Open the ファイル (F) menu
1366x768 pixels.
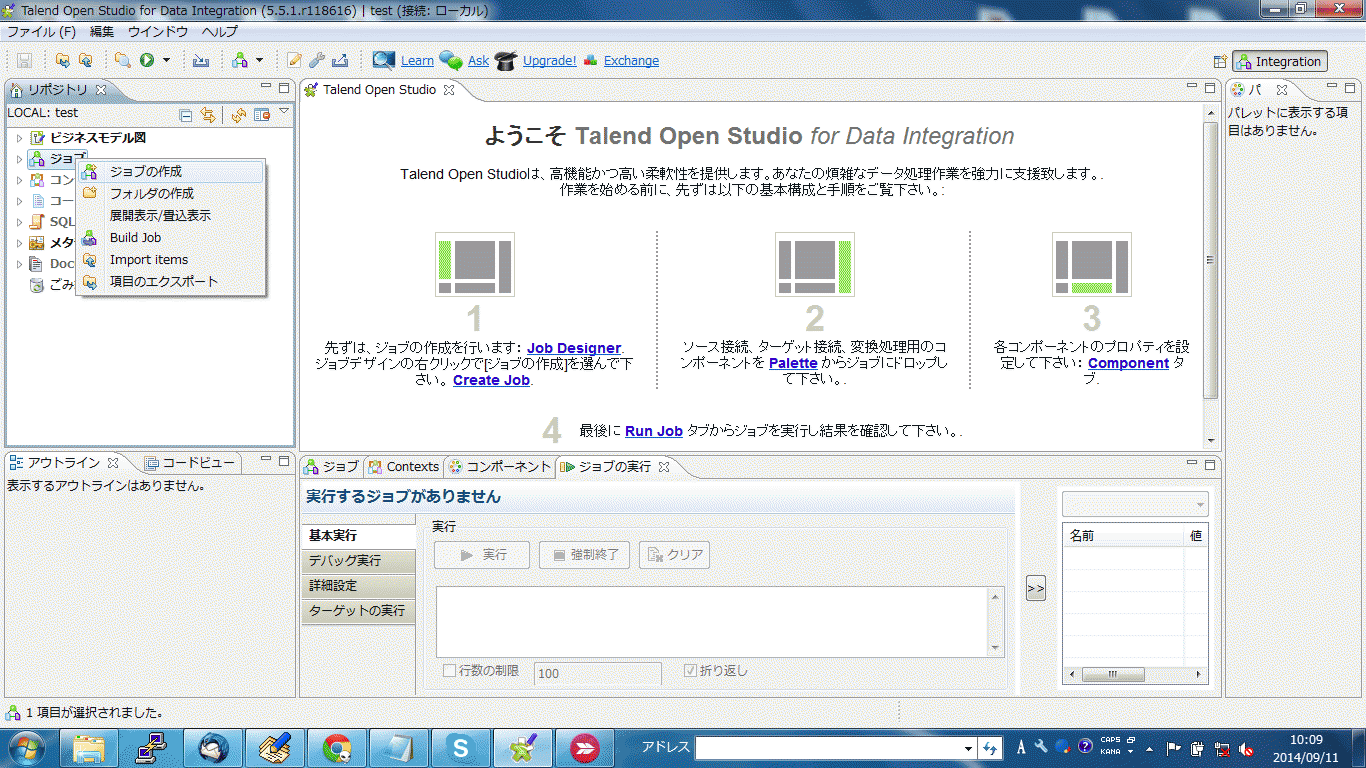tap(41, 32)
